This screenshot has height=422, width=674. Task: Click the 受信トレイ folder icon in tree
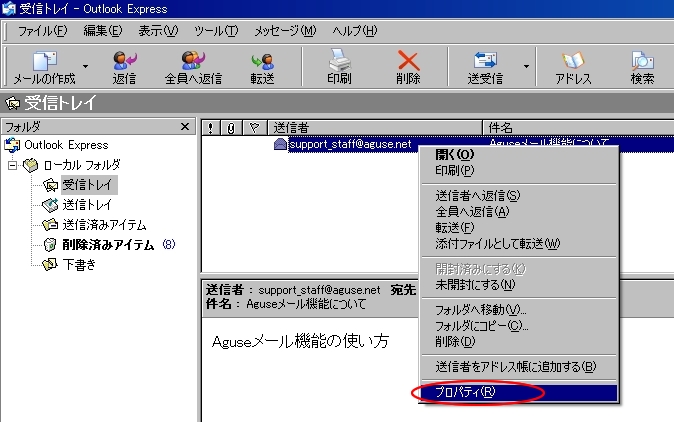click(x=50, y=185)
